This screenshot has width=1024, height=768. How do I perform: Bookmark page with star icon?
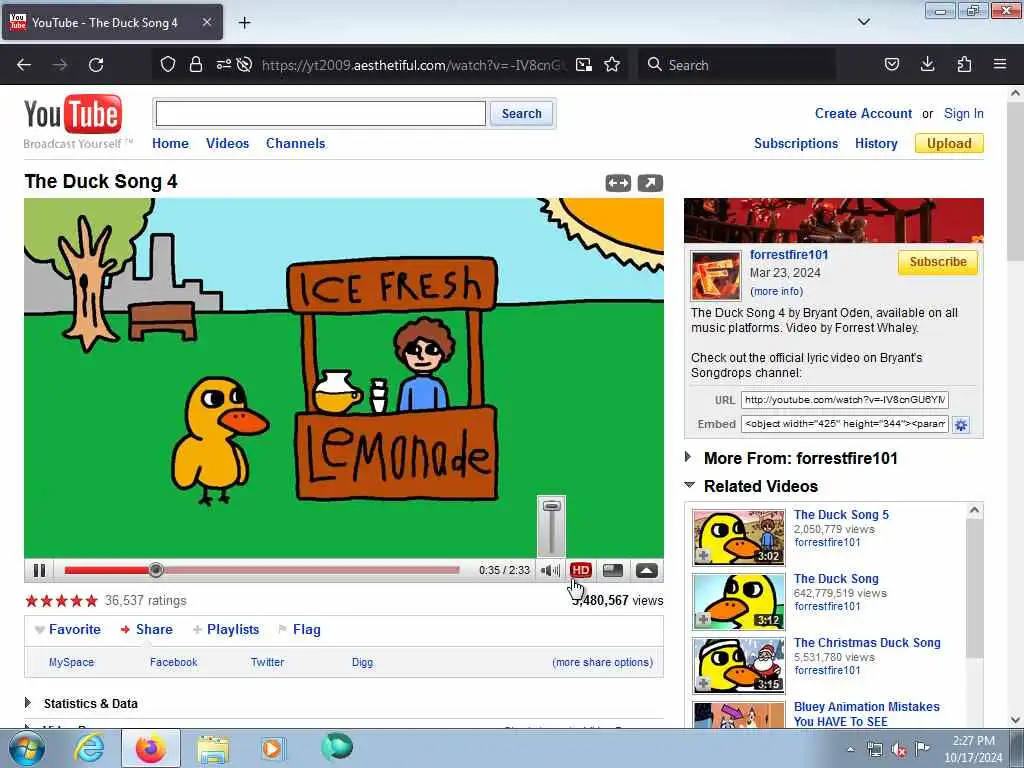point(612,65)
